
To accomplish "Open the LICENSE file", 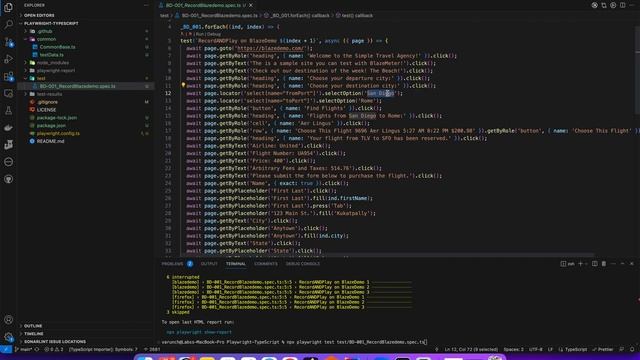I will tap(46, 110).
